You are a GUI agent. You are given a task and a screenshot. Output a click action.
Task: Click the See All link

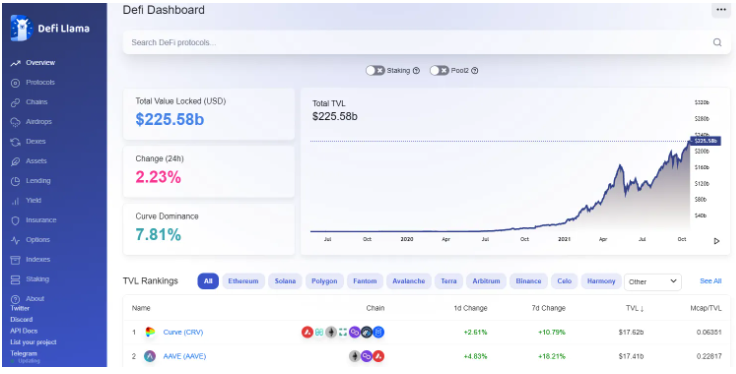click(711, 281)
